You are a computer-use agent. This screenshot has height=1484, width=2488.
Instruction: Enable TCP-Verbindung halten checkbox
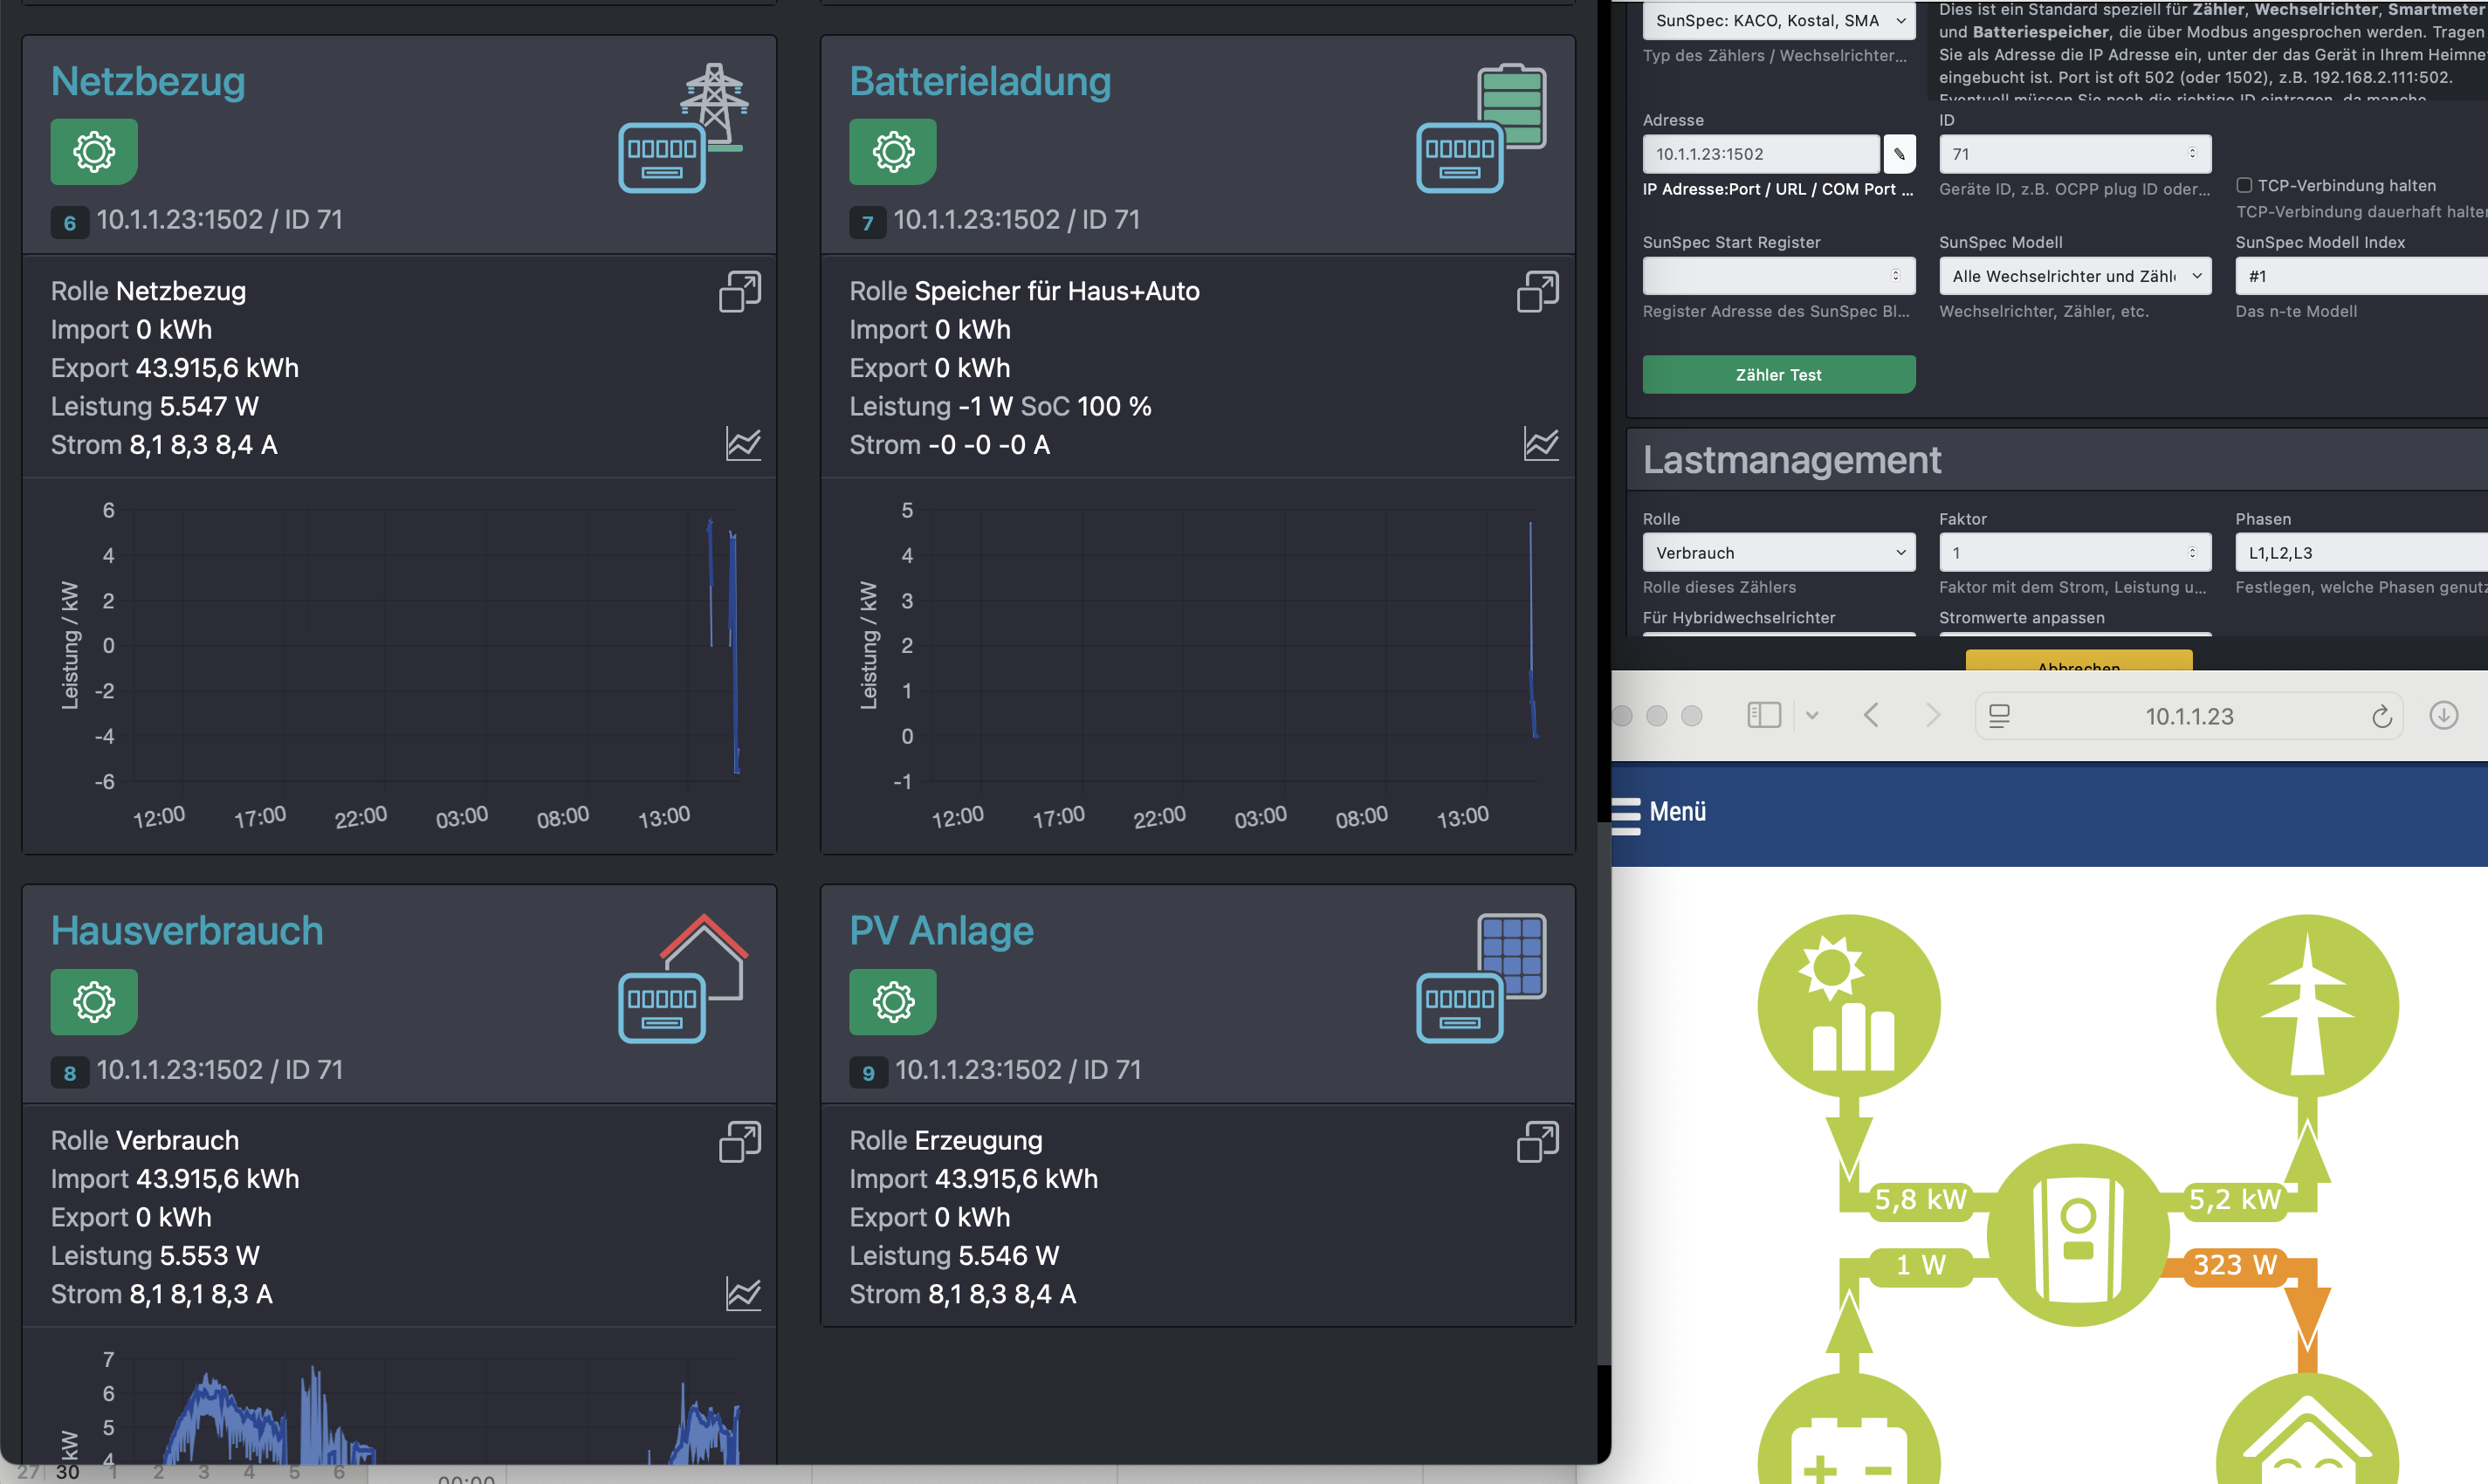[x=2244, y=185]
